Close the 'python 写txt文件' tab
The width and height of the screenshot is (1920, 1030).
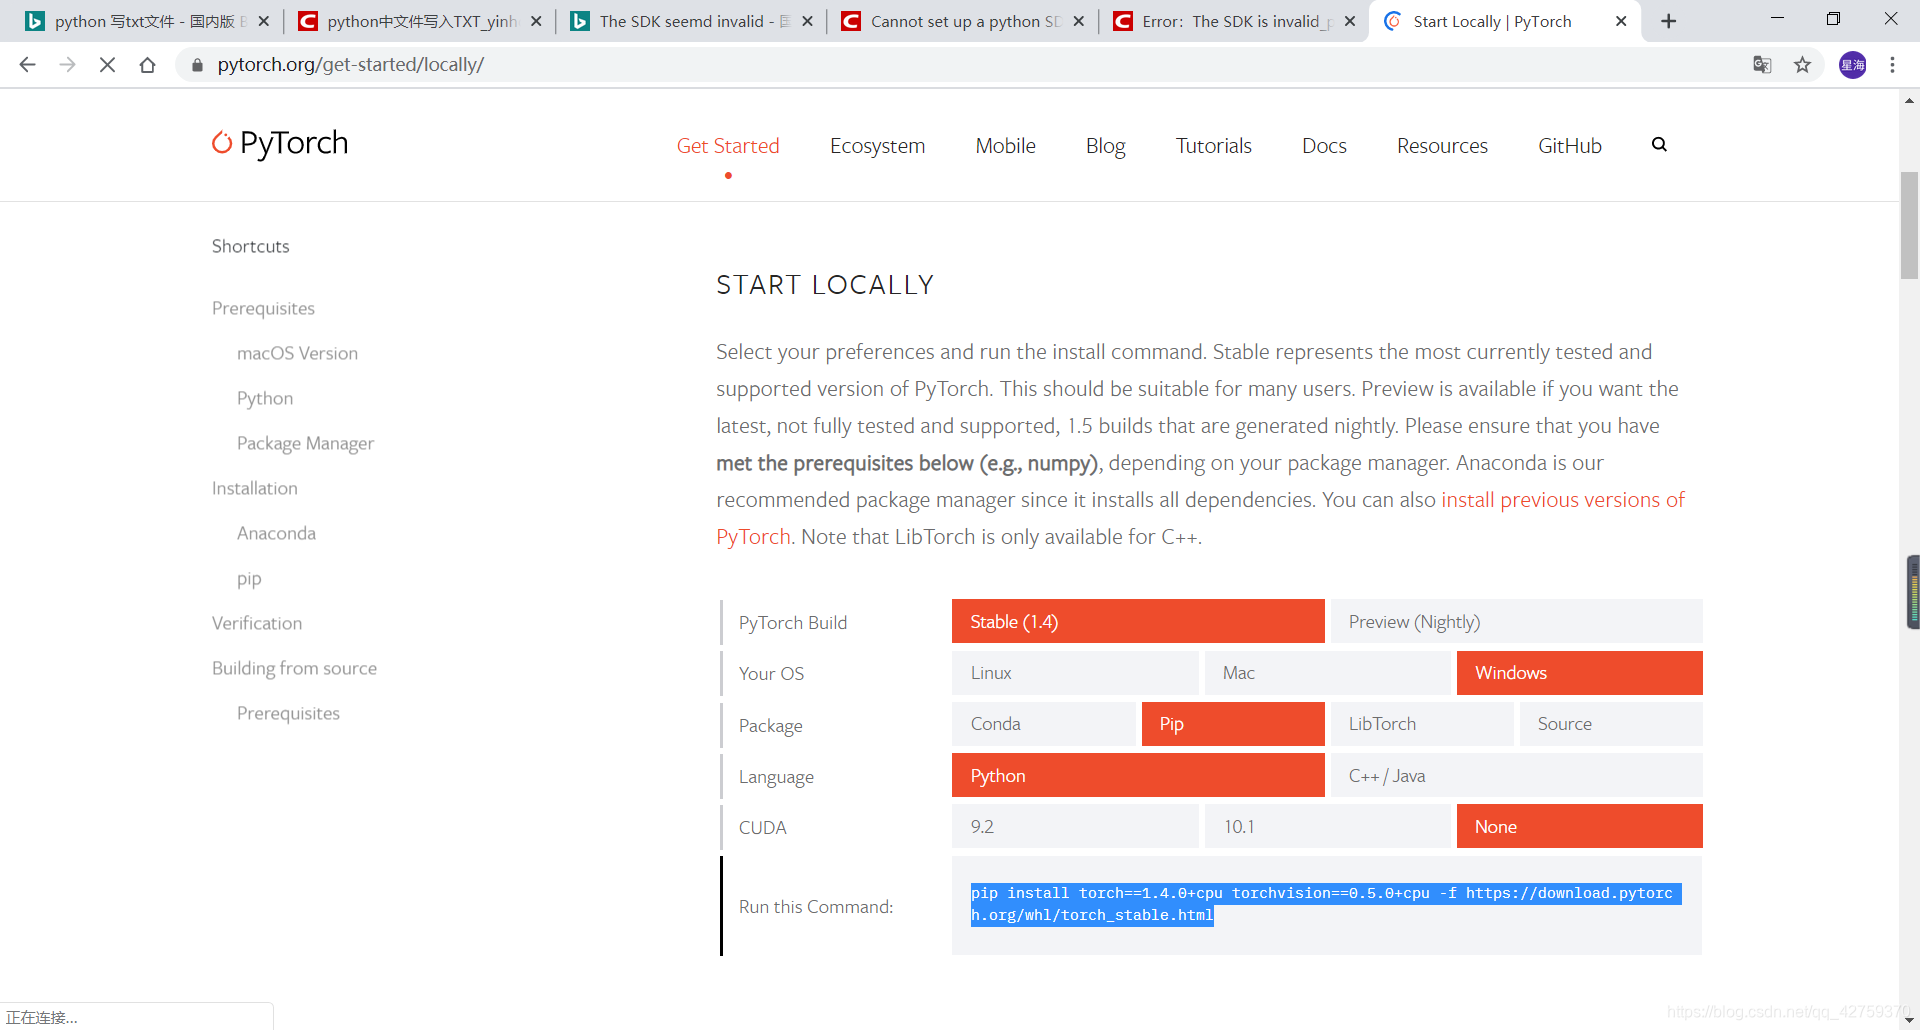click(x=264, y=21)
